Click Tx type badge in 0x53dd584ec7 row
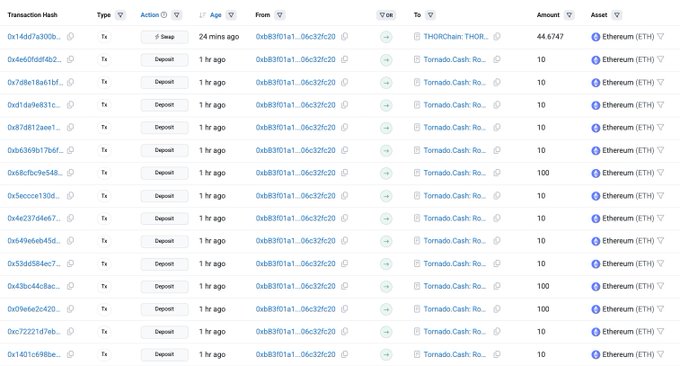The width and height of the screenshot is (680, 366). pos(104,264)
